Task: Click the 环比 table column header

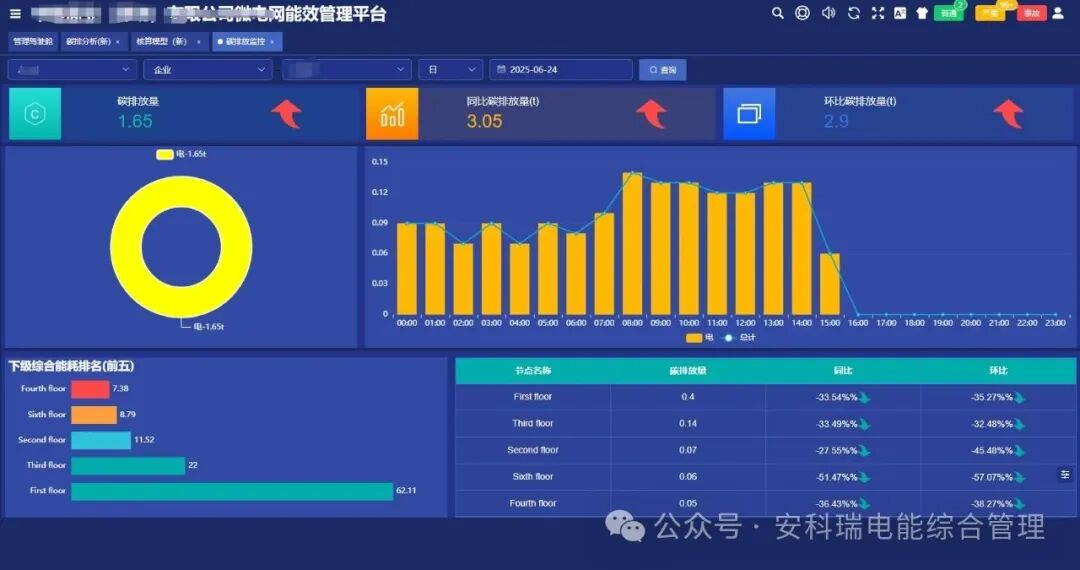Action: [x=999, y=370]
